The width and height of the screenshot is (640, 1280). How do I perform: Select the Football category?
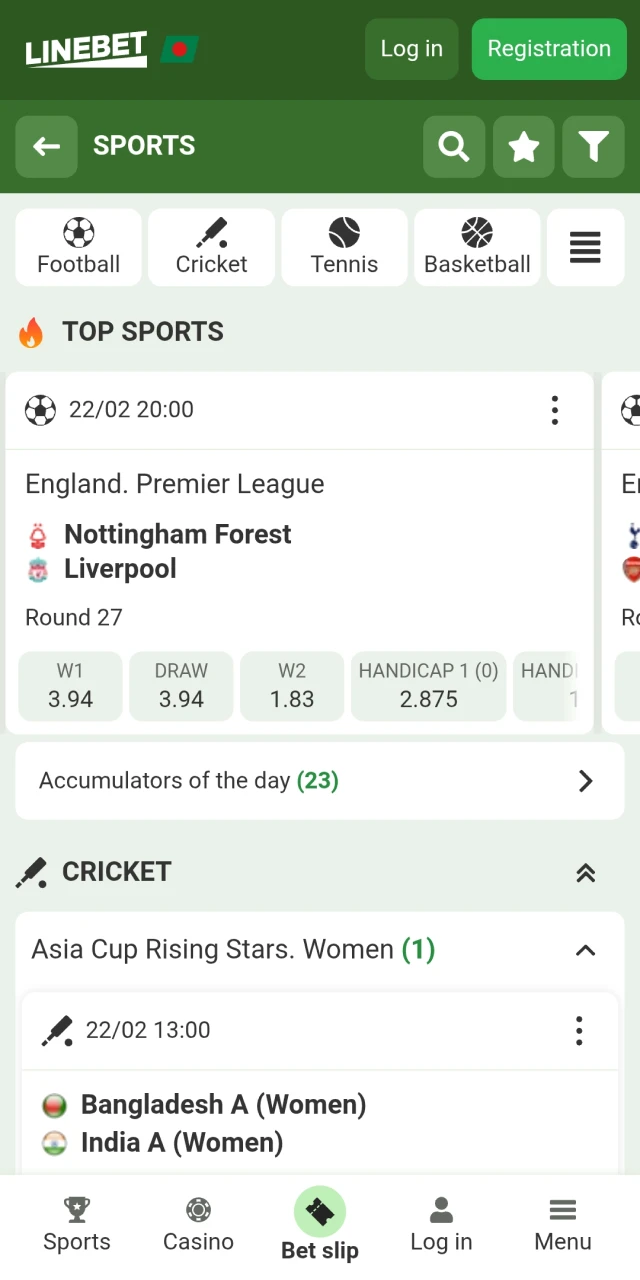tap(78, 247)
